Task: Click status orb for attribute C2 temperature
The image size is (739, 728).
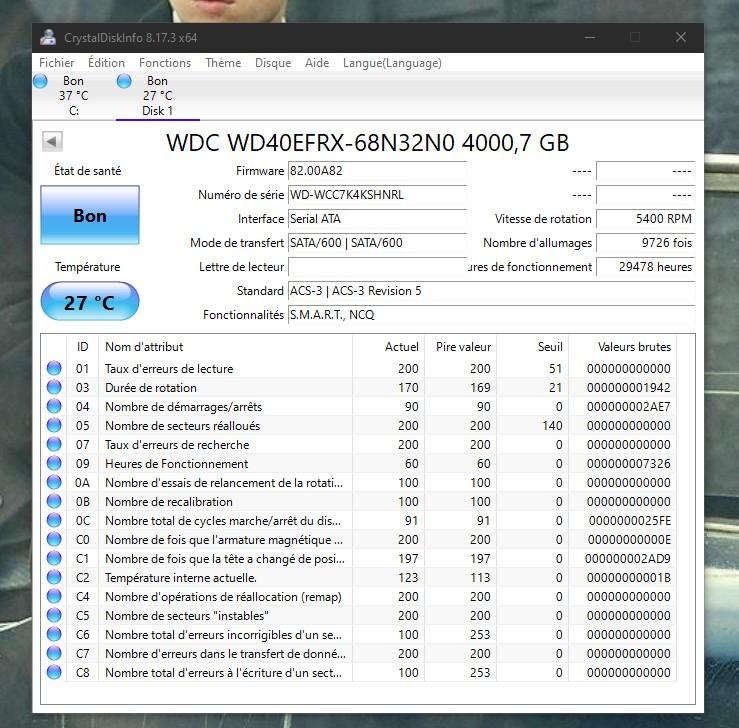Action: click(x=54, y=578)
